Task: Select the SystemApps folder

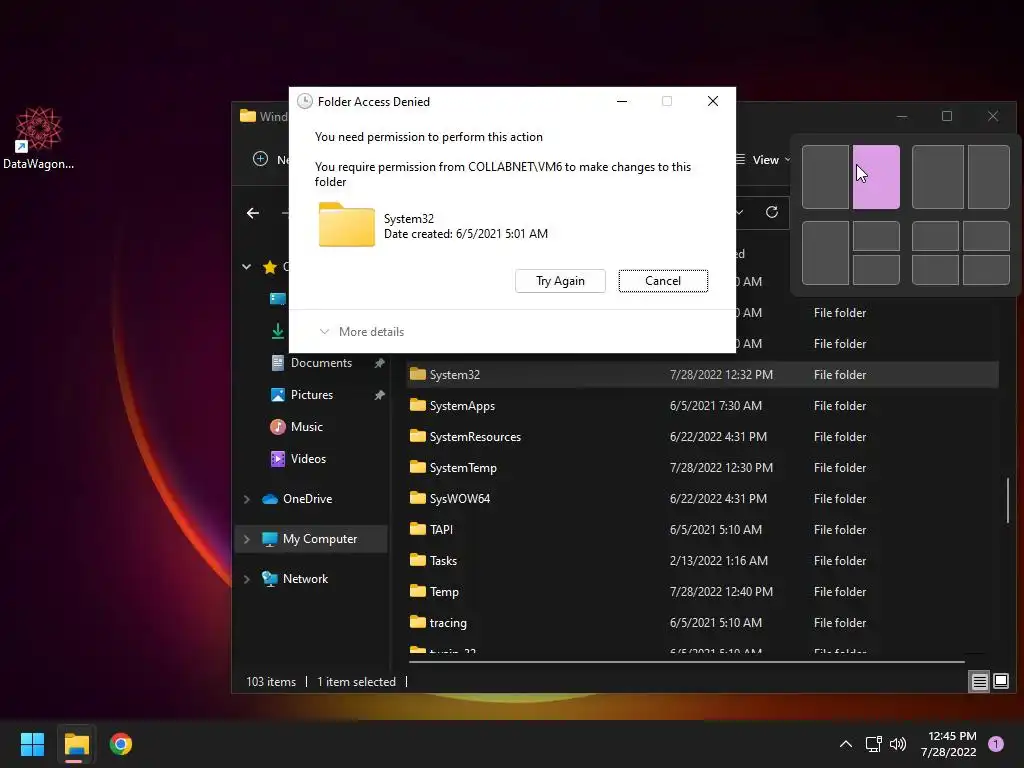Action: click(x=462, y=406)
